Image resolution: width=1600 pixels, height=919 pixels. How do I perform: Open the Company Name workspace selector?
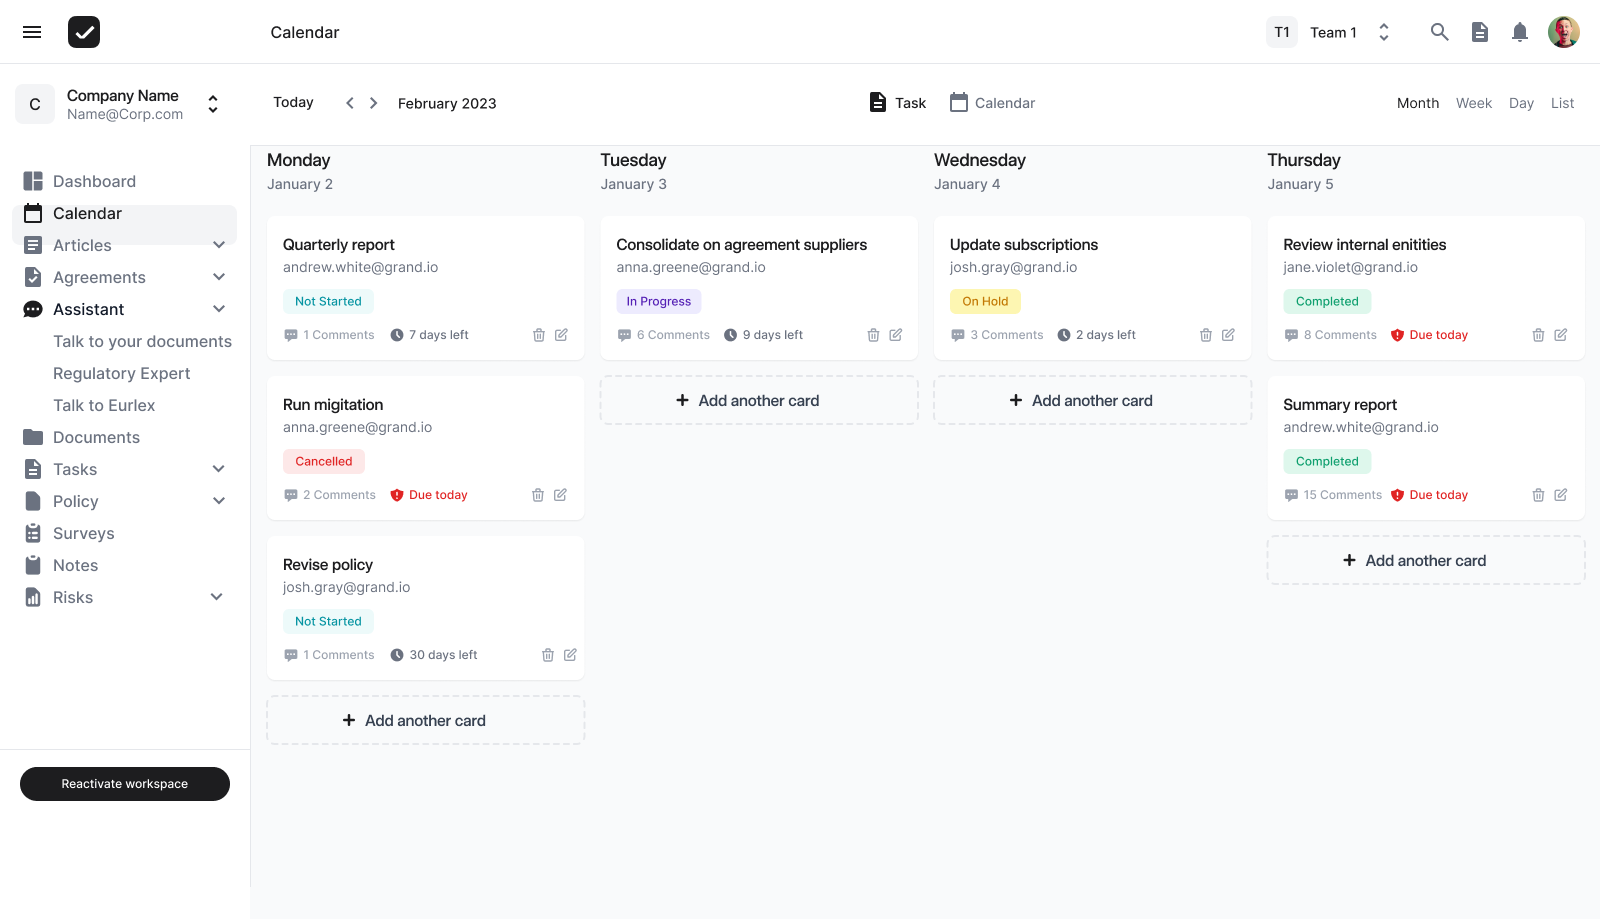tap(212, 104)
